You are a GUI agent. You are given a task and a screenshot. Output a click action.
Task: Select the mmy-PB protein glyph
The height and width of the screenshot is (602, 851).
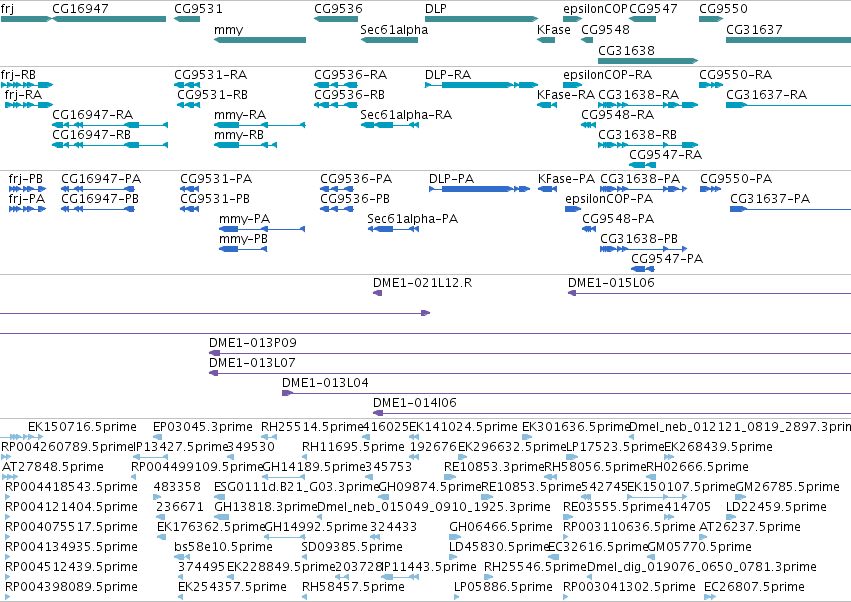tap(243, 249)
